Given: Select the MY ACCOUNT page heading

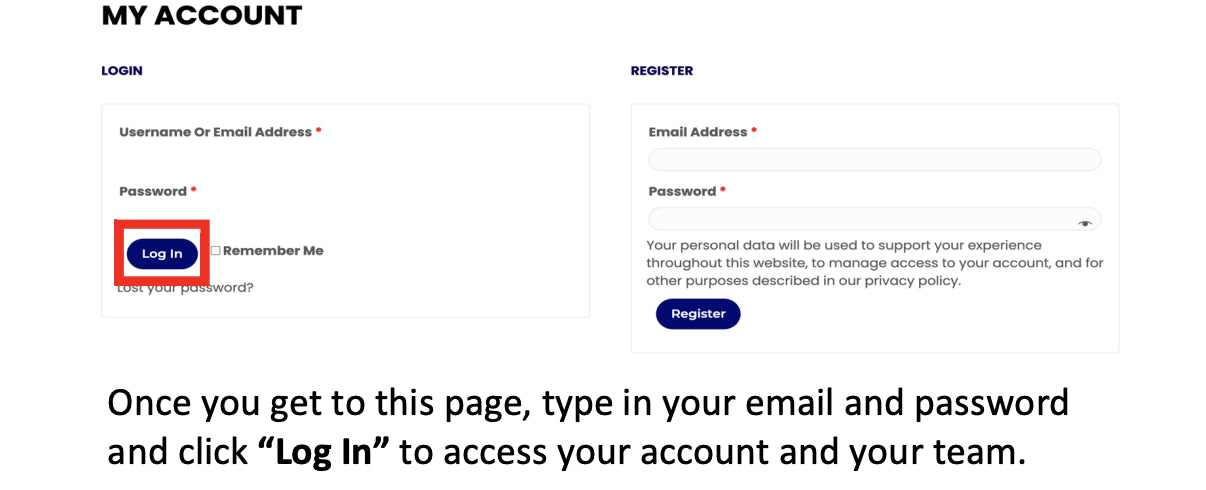Looking at the screenshot, I should click(x=202, y=15).
